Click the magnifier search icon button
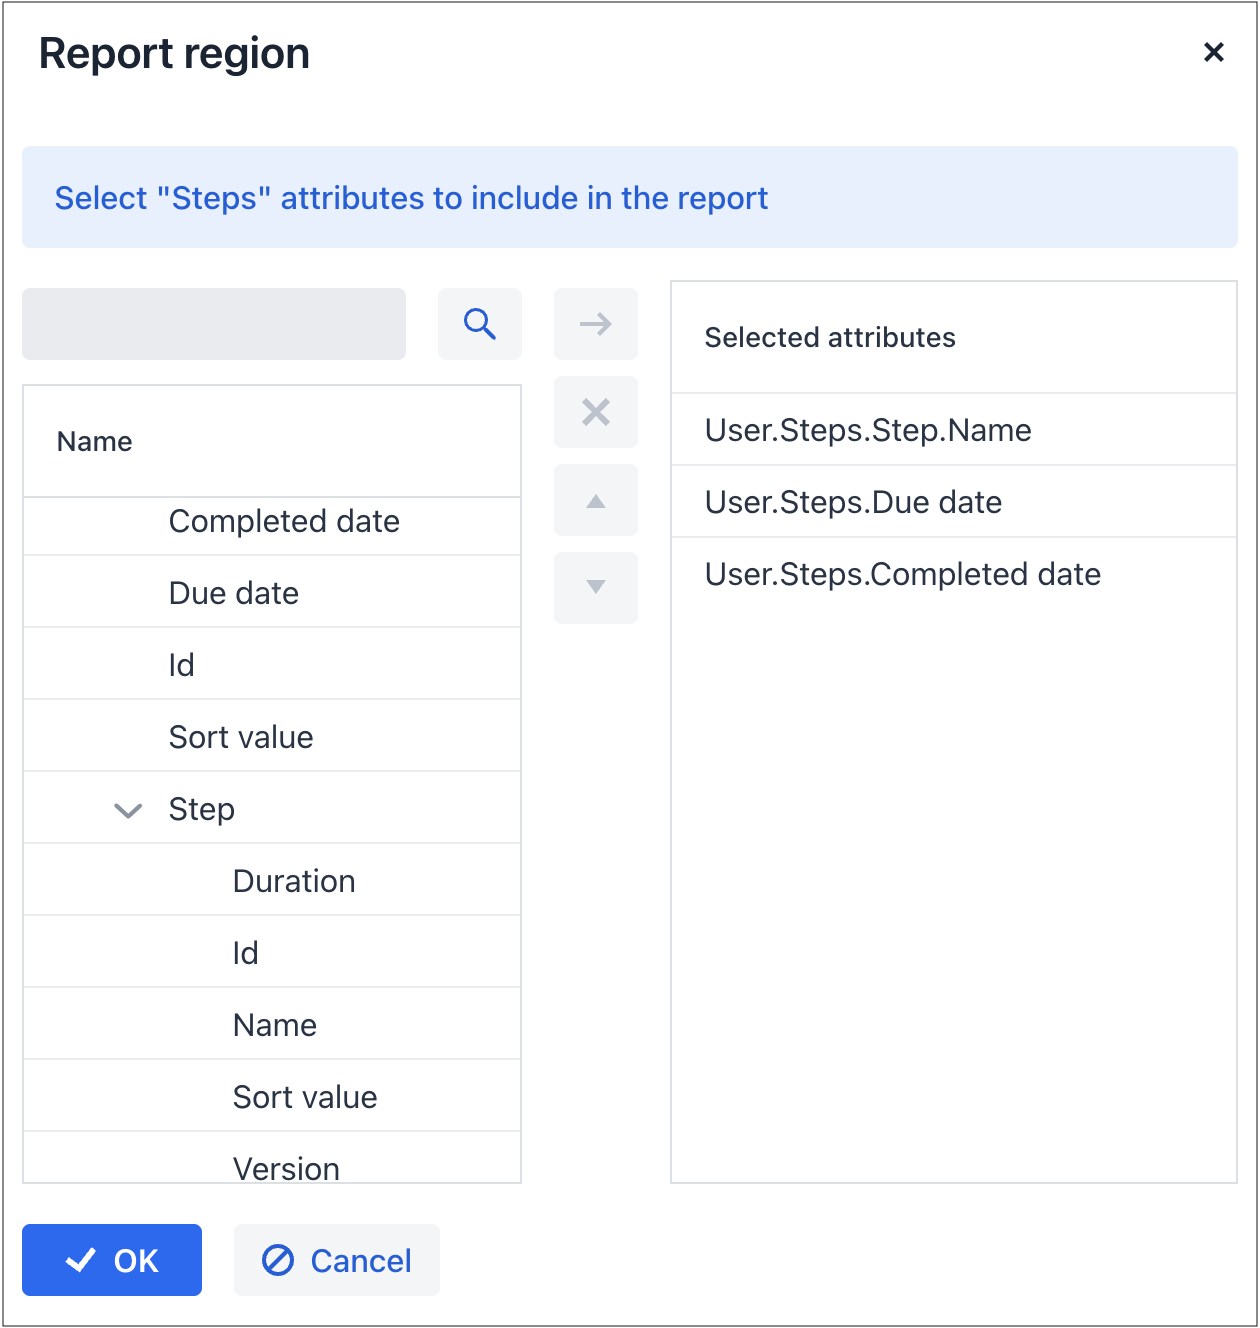The image size is (1260, 1328). coord(480,324)
